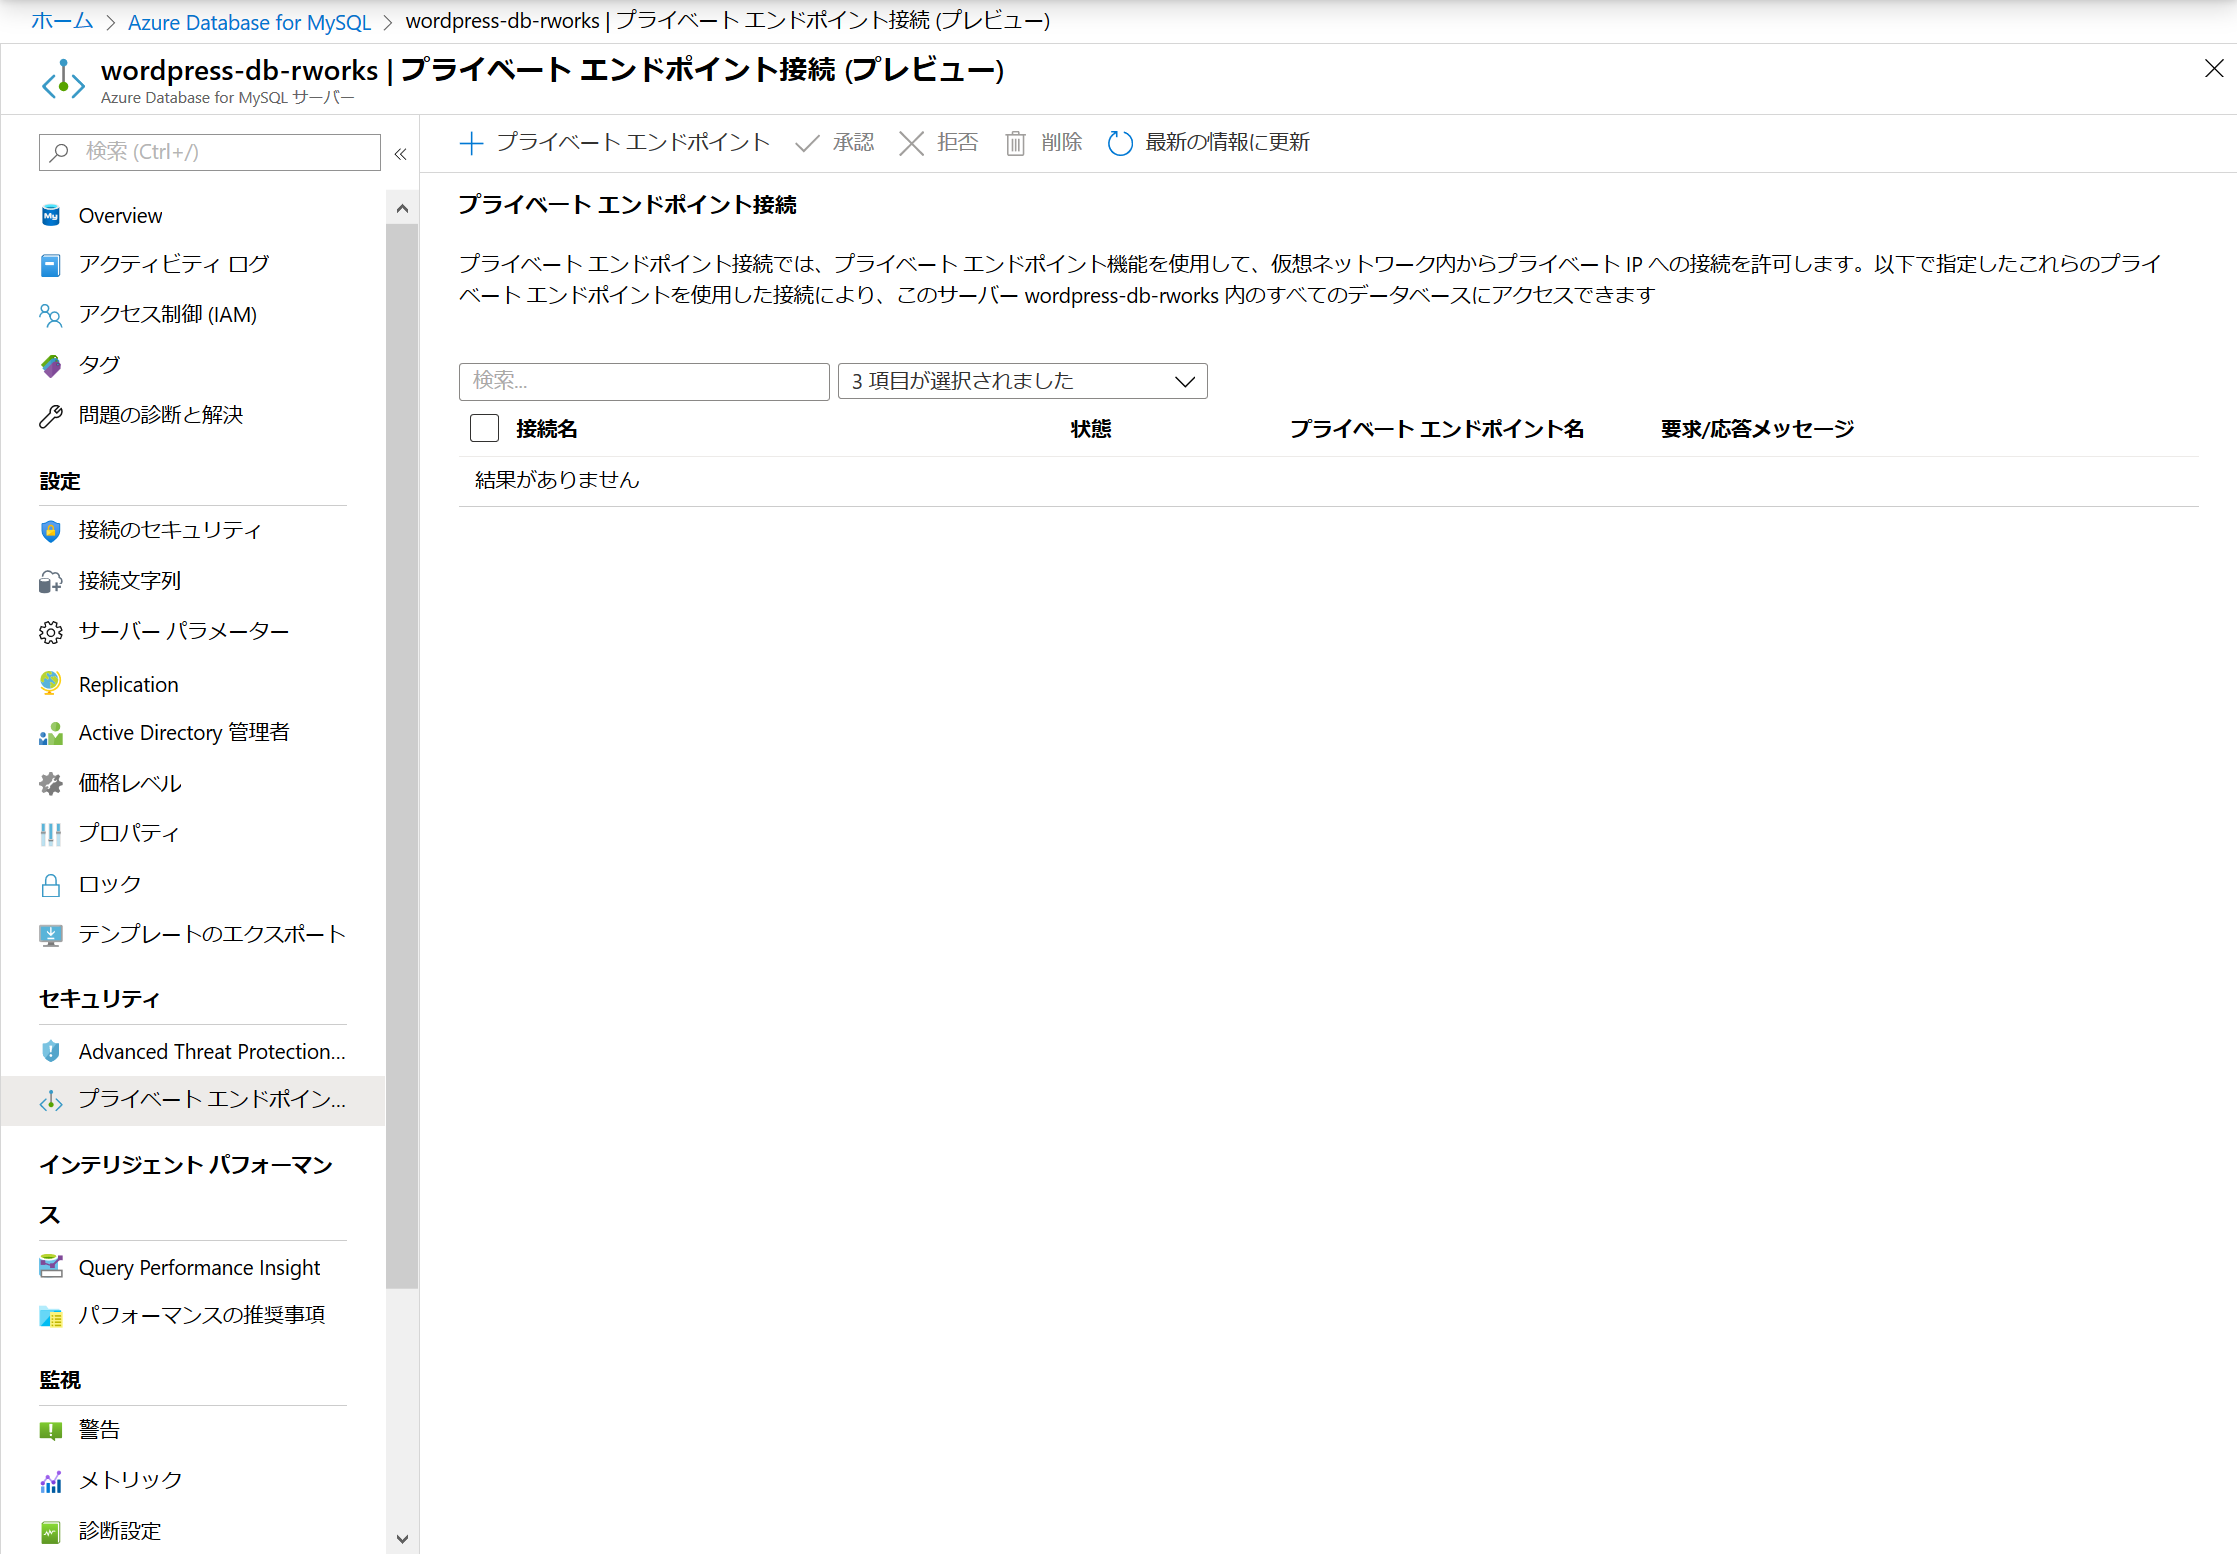Click the sidebar 検索 (Ctrl+/) search box
The width and height of the screenshot is (2237, 1554).
click(x=210, y=152)
